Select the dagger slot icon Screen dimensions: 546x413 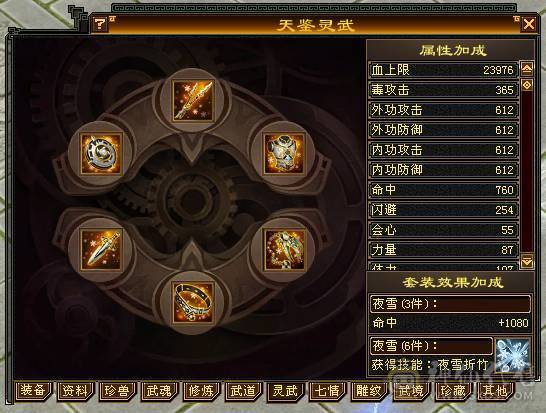pyautogui.click(x=101, y=249)
